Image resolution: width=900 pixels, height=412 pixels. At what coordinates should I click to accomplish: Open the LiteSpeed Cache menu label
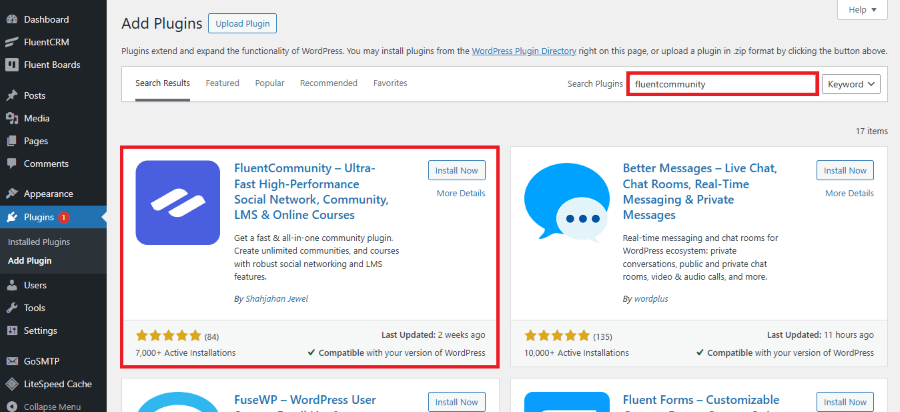pos(58,384)
